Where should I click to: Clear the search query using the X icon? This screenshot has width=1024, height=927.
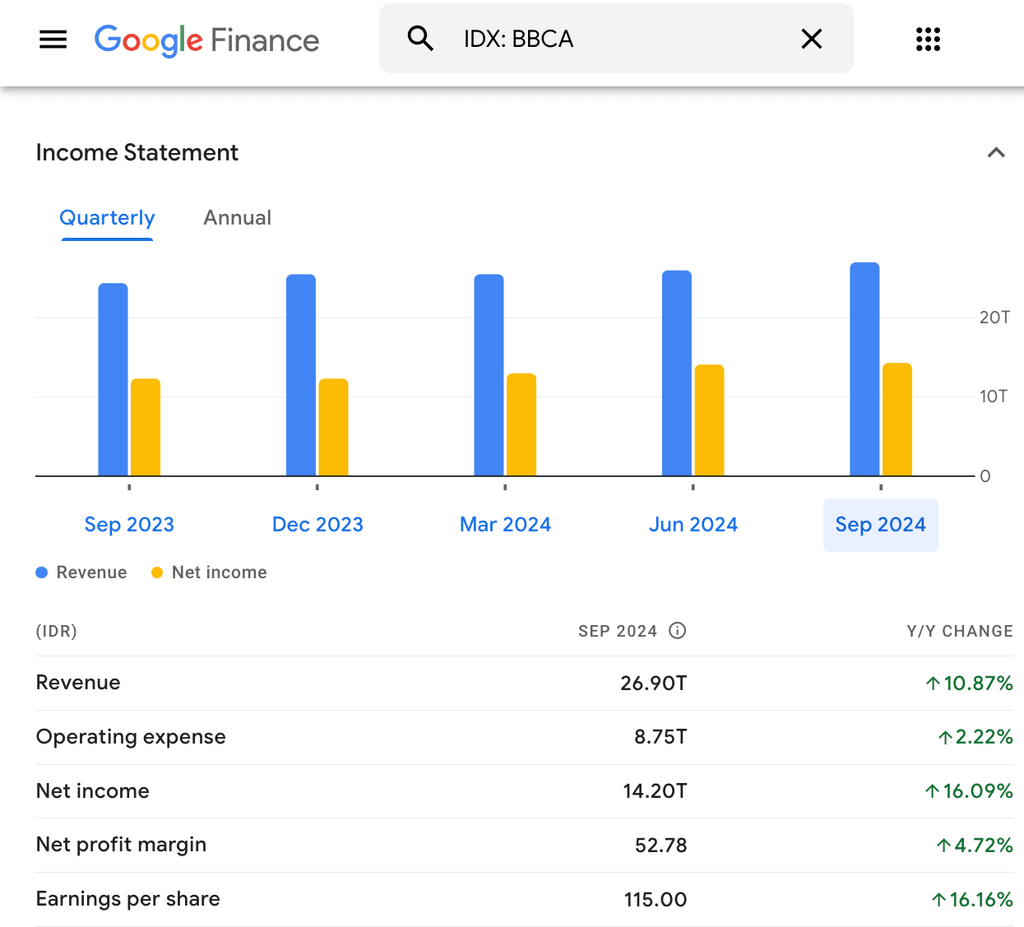pos(811,38)
